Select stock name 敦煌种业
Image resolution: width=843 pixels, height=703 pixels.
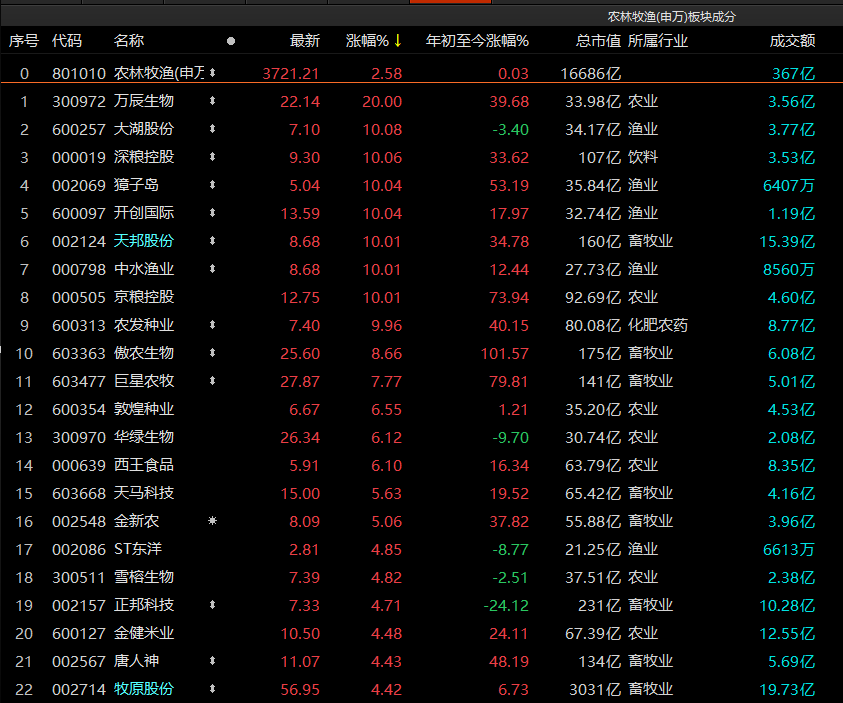tap(144, 409)
